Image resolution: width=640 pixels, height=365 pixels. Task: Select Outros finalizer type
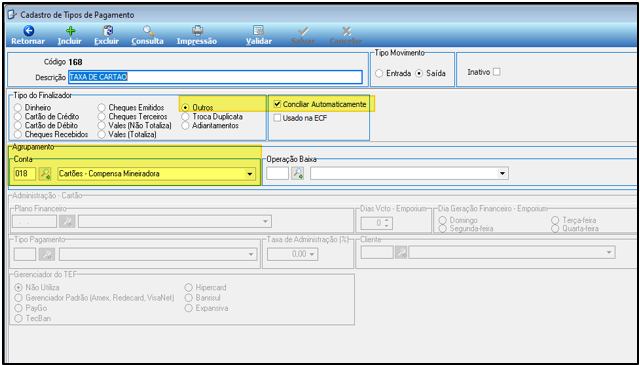coord(185,108)
